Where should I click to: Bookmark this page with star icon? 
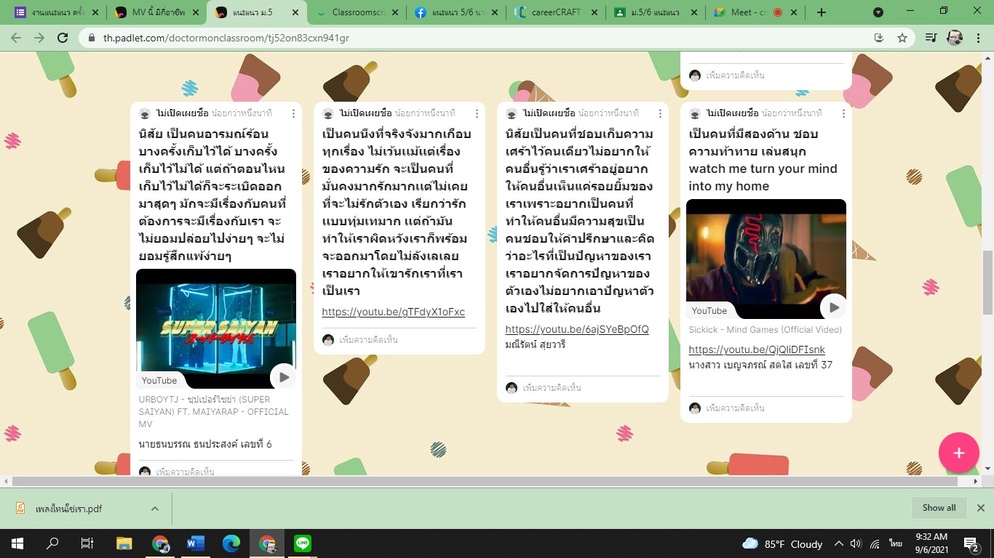tap(902, 38)
